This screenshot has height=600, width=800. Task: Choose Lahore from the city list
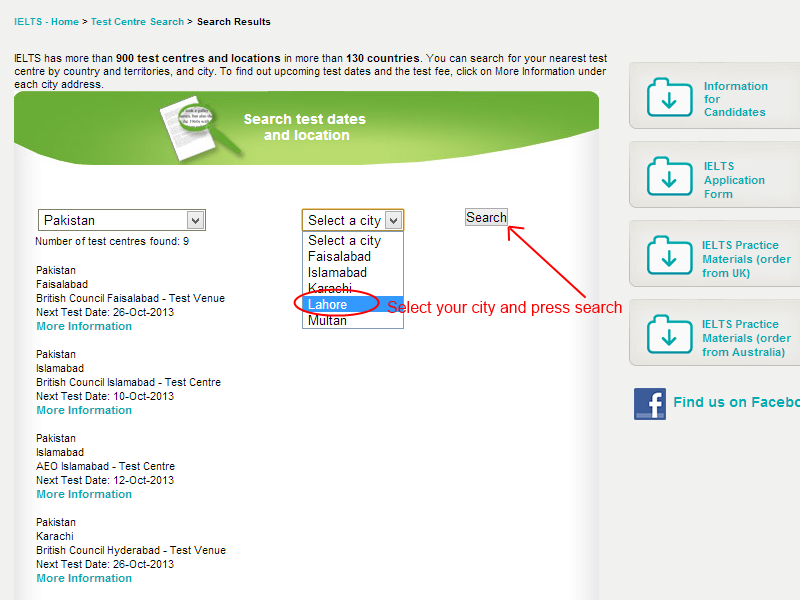[x=353, y=304]
